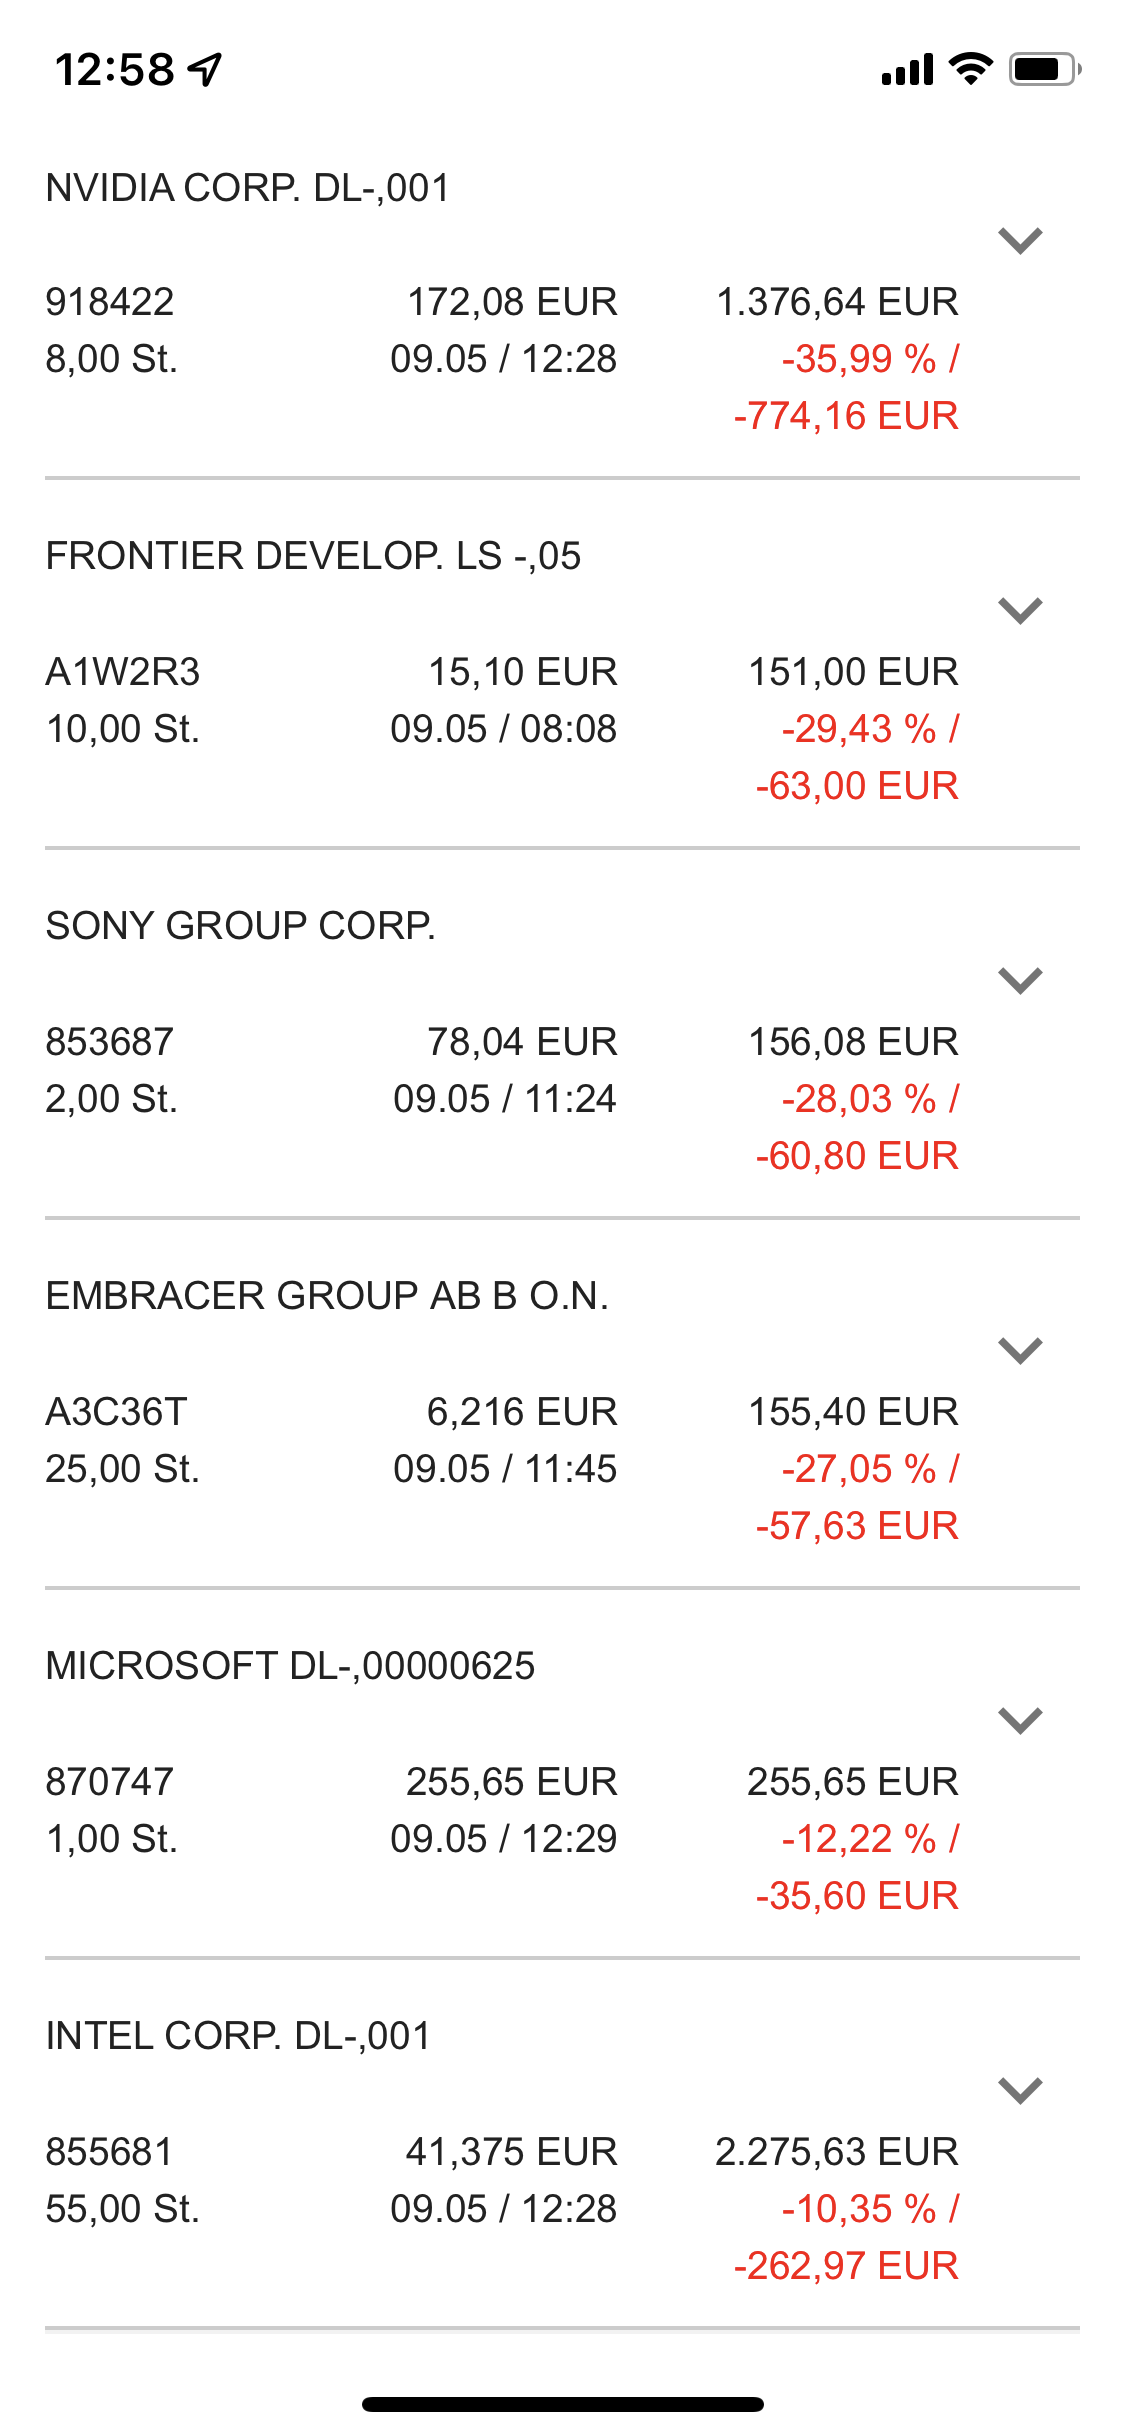Image resolution: width=1125 pixels, height=2436 pixels.
Task: Tap the cellular signal bars icon
Action: coord(907,70)
